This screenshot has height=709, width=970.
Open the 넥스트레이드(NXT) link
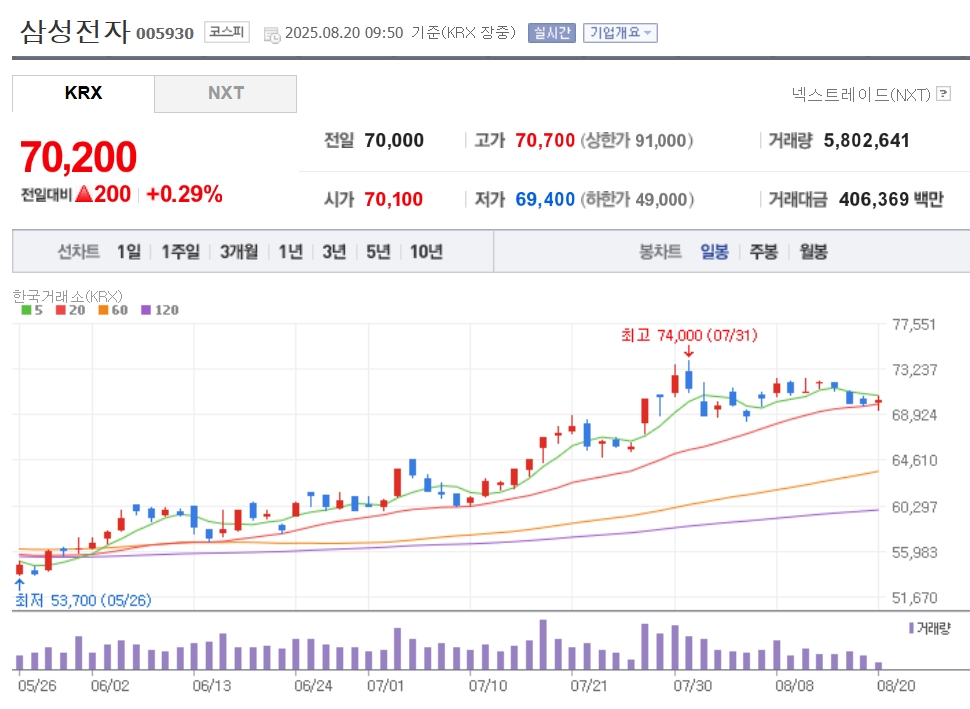coord(861,94)
